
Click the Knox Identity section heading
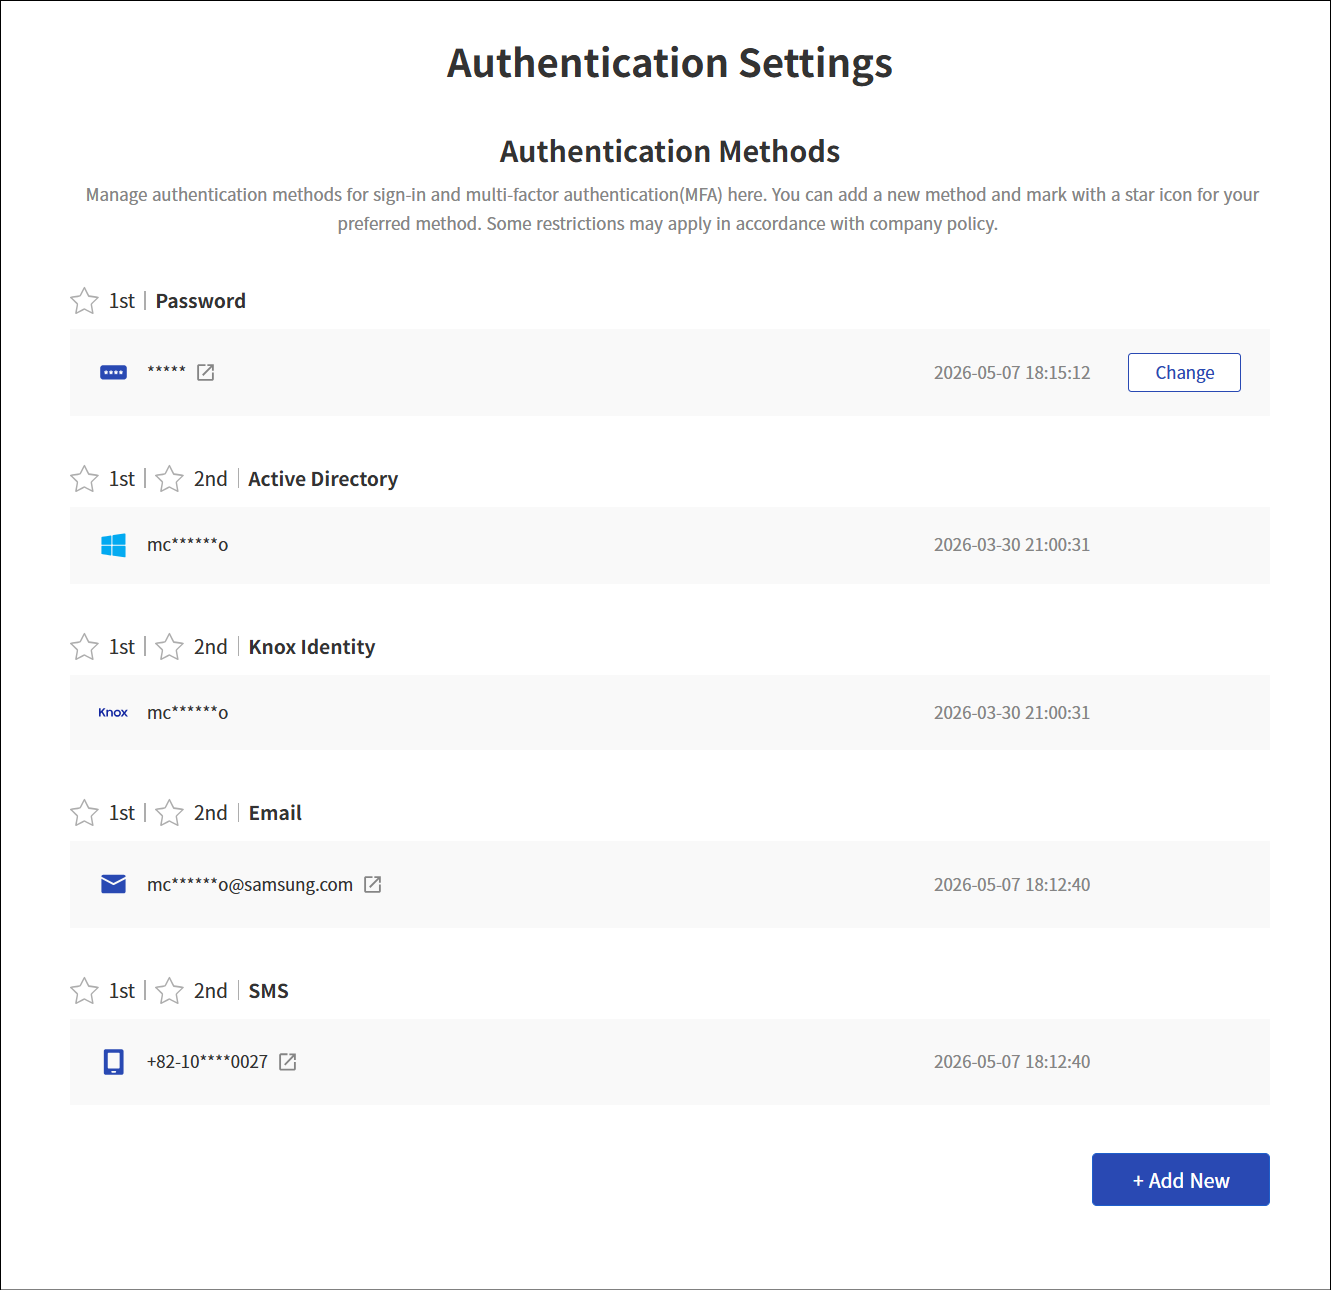tap(312, 647)
